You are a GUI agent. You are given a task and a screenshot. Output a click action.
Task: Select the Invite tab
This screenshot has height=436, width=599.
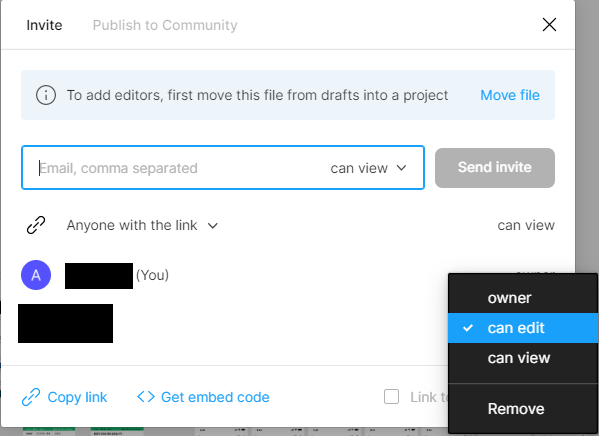(44, 25)
